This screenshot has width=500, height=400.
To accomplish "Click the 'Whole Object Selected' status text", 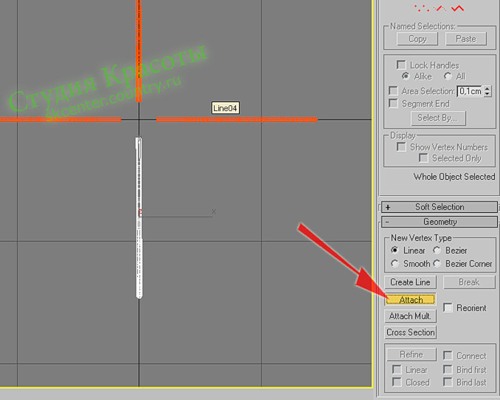I will (x=454, y=177).
